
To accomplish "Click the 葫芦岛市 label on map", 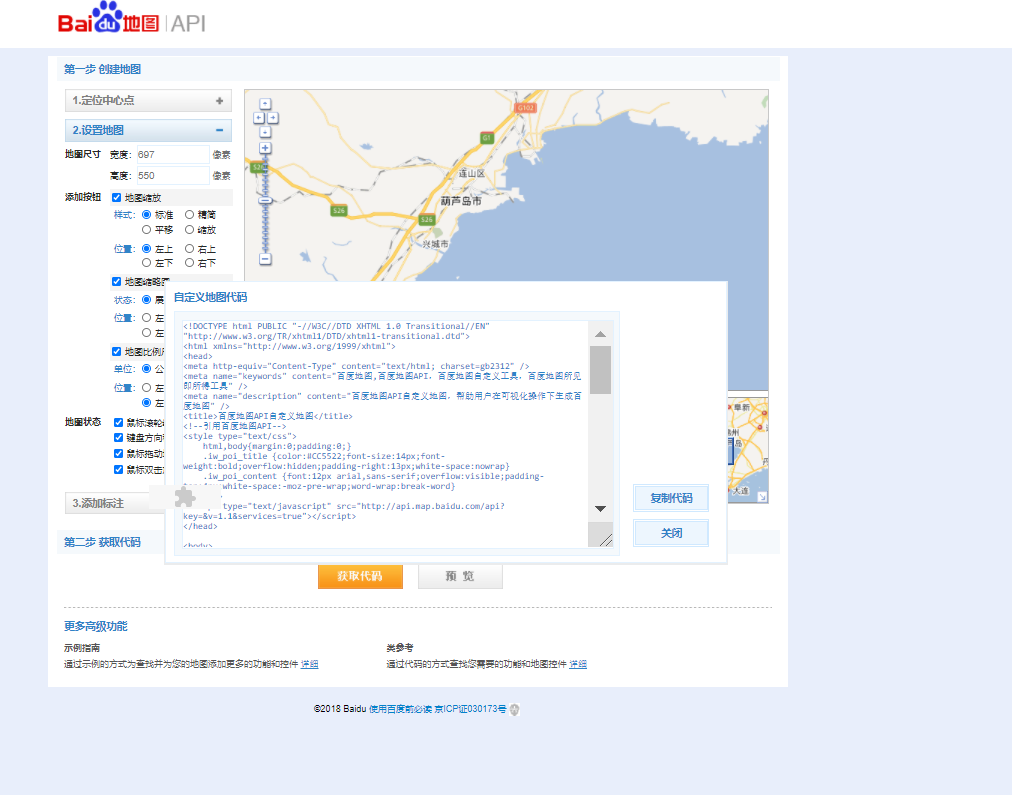I will (x=461, y=201).
